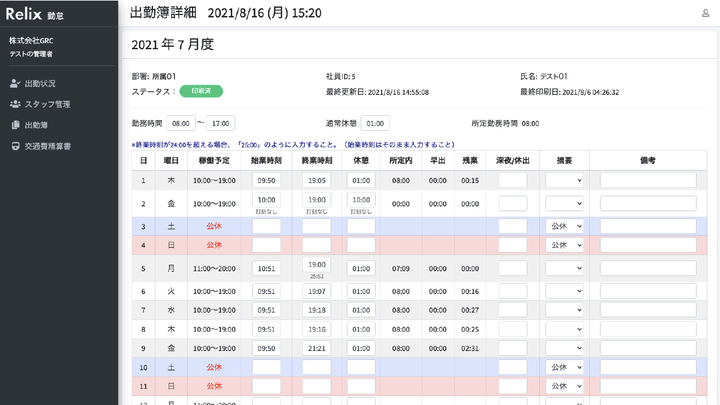Click the スタッフ管理 people icon
720x405 pixels.
15,104
